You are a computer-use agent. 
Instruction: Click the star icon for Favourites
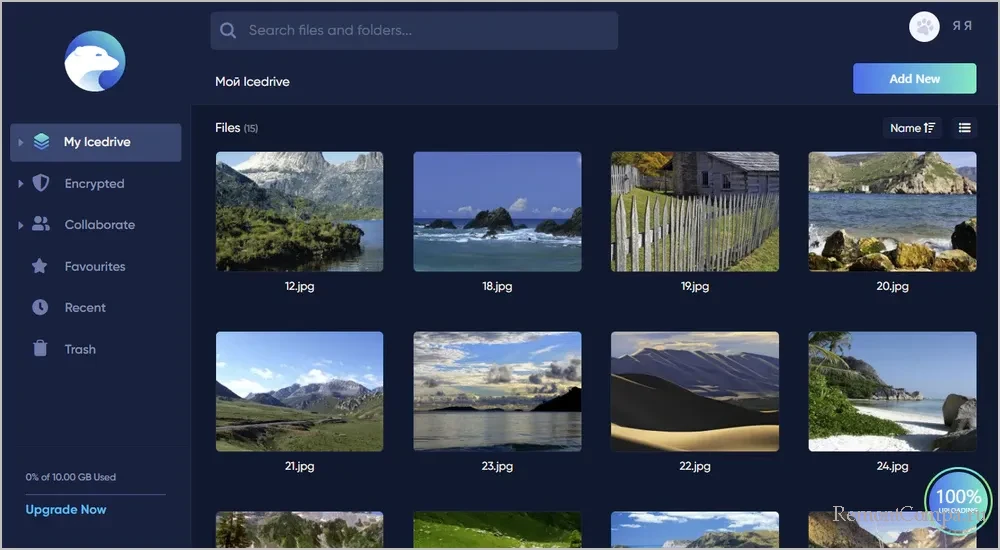point(40,266)
